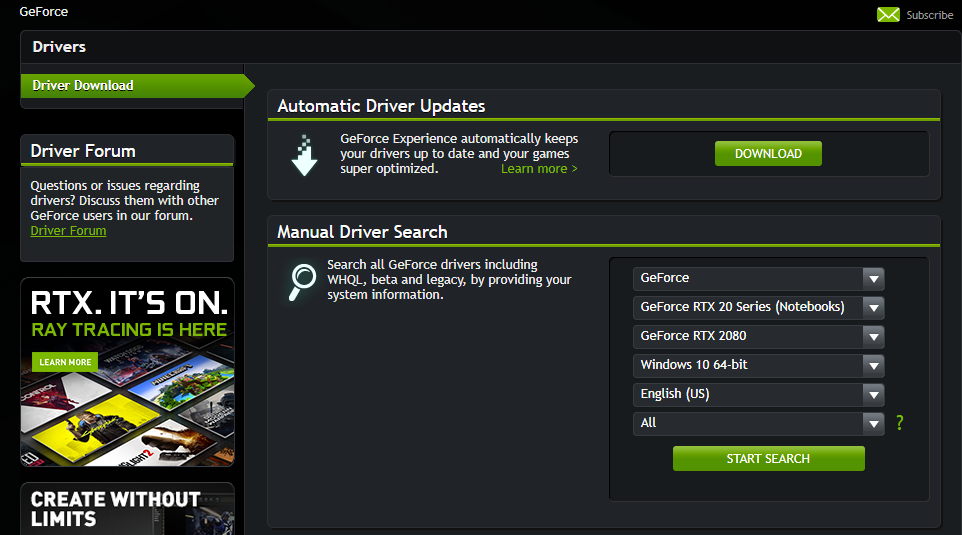Expand the GeForce RTX 20 Series dropdown
Image resolution: width=962 pixels, height=535 pixels.
pos(758,307)
